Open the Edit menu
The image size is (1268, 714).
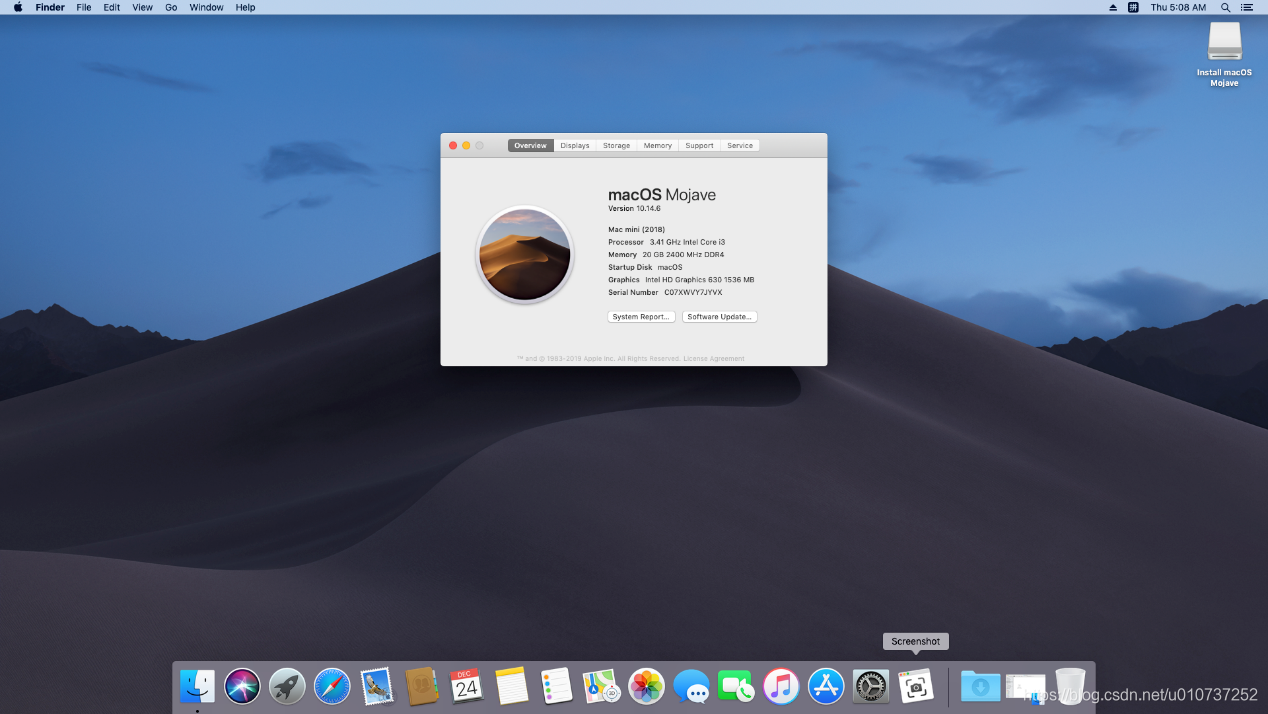pyautogui.click(x=112, y=7)
